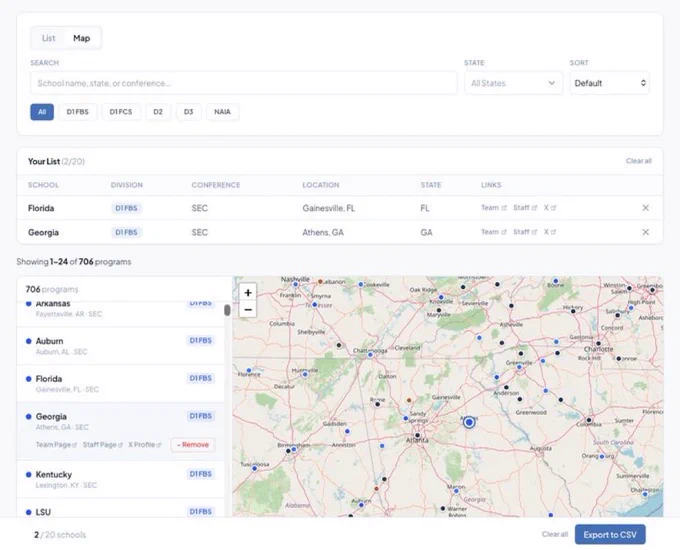Click the map marker at Nashville
Screen dimensions: 680x550
pos(295,285)
